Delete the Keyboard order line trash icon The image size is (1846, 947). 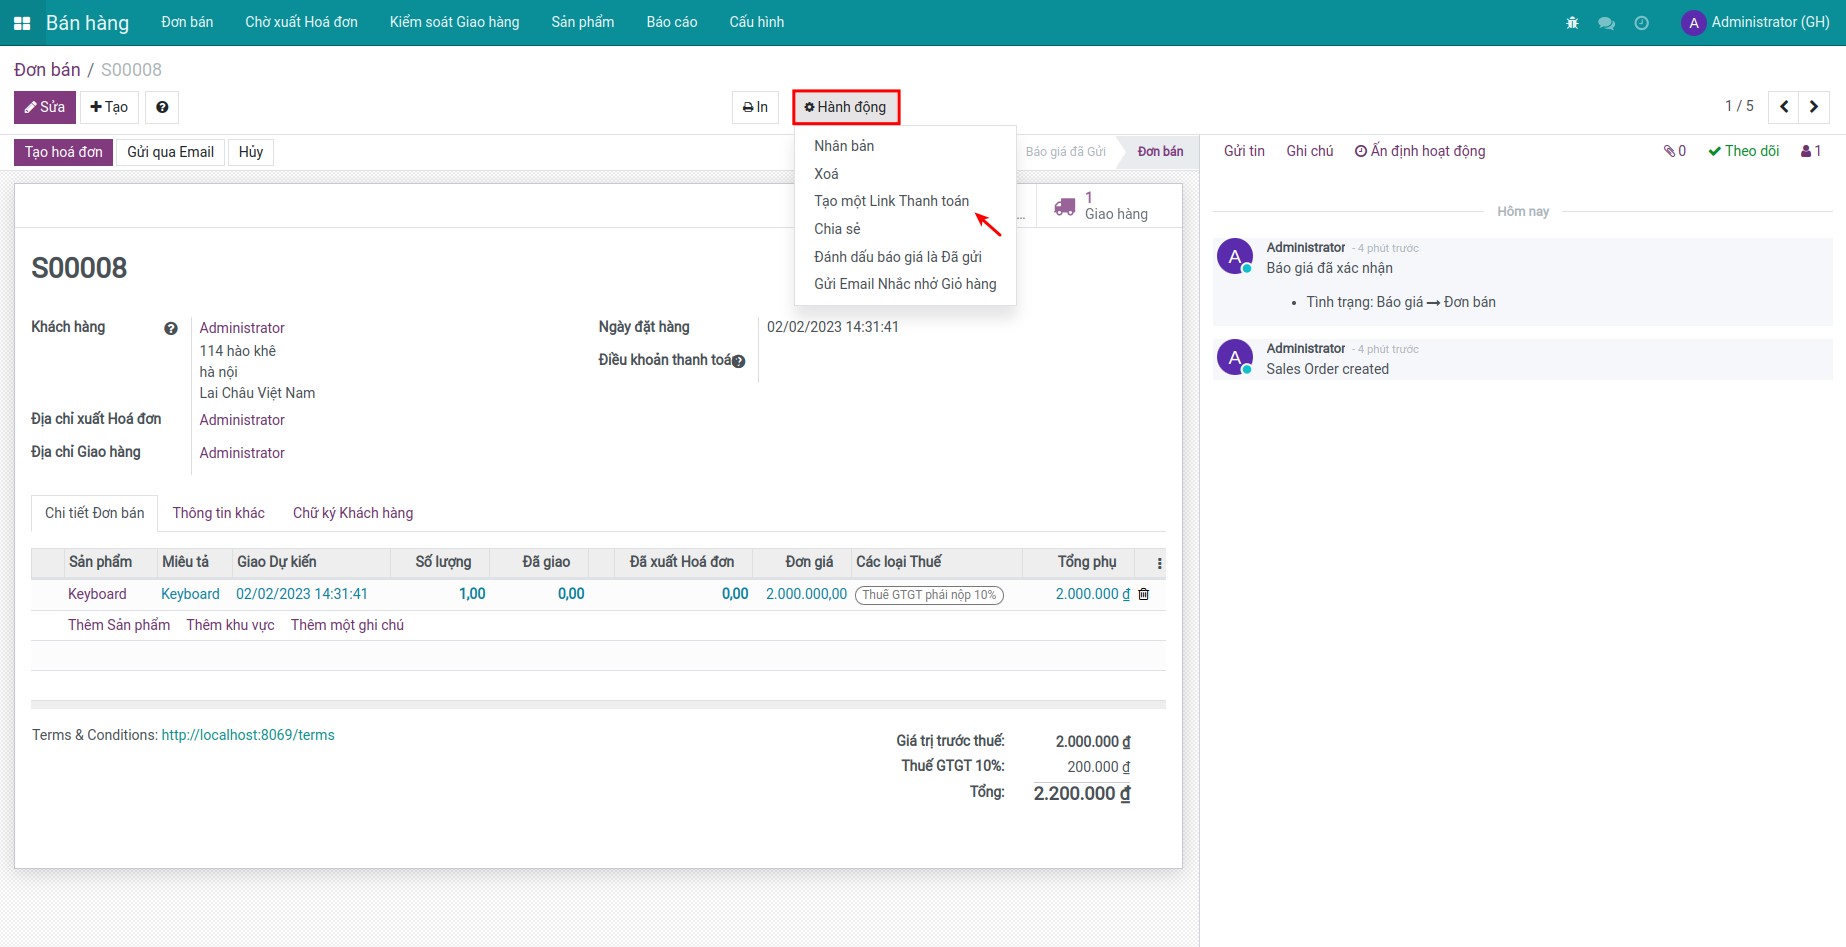1144,594
